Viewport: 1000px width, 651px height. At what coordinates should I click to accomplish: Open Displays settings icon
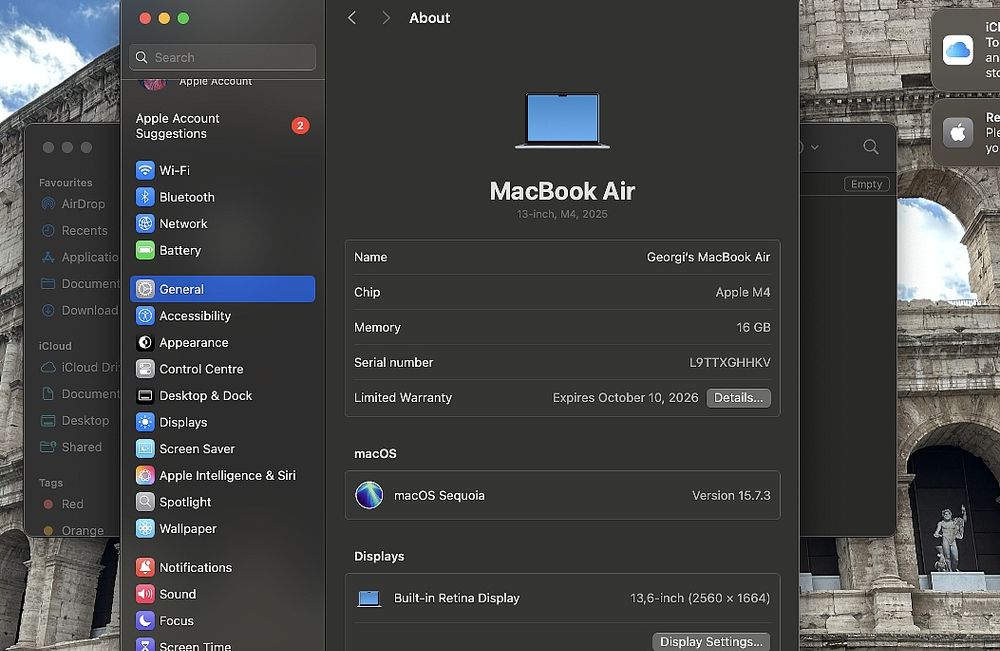145,423
